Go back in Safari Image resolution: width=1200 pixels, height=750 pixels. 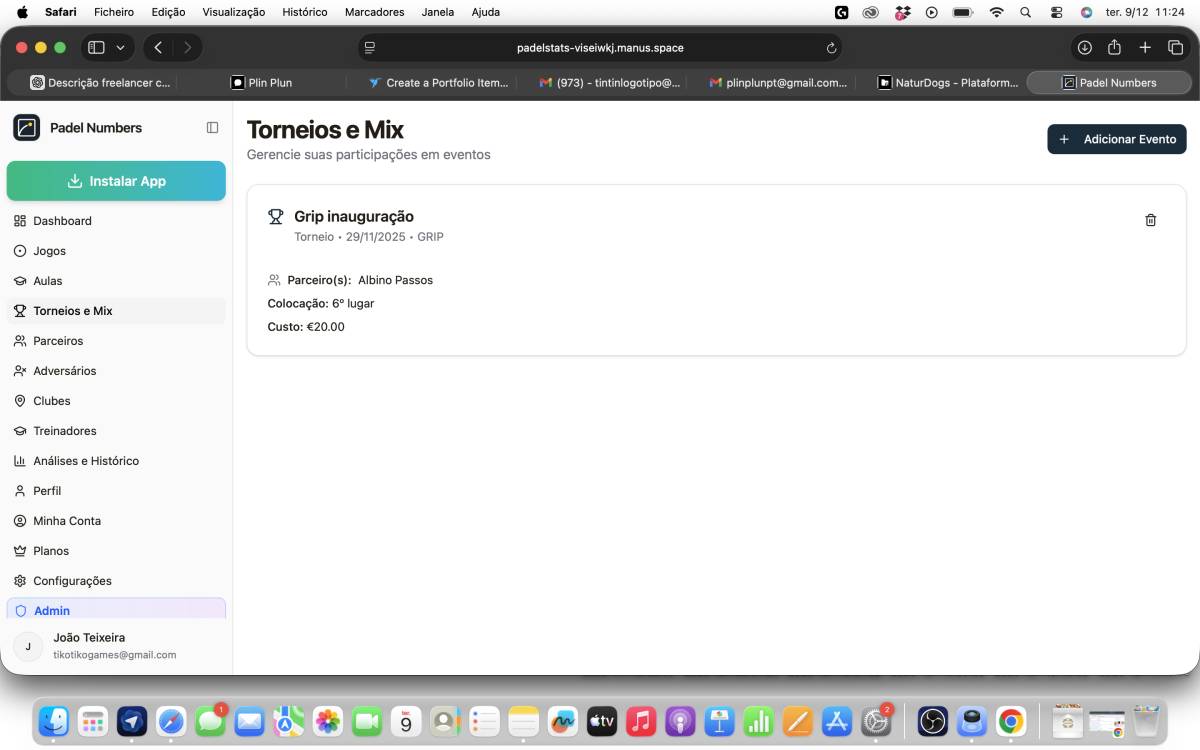click(x=158, y=47)
